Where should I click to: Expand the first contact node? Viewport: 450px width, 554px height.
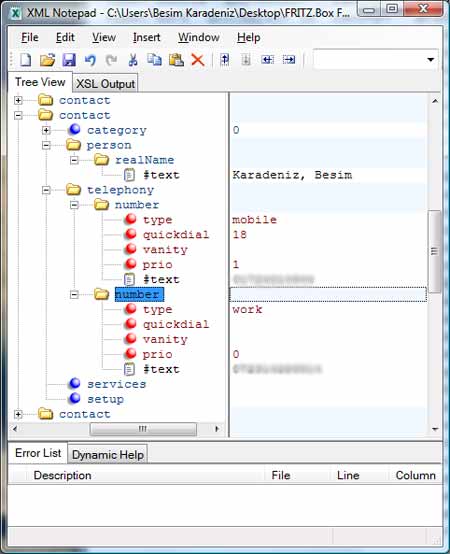(x=18, y=100)
